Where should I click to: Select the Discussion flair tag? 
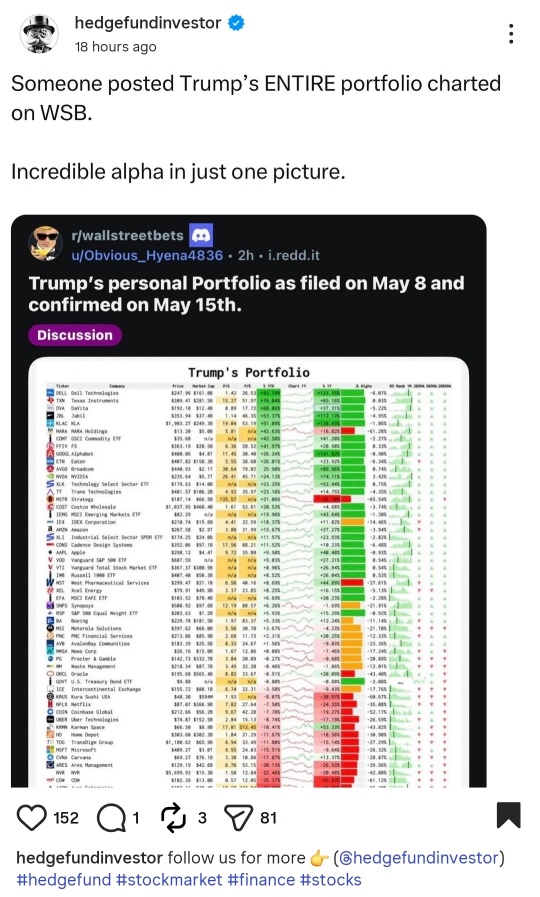[x=75, y=335]
